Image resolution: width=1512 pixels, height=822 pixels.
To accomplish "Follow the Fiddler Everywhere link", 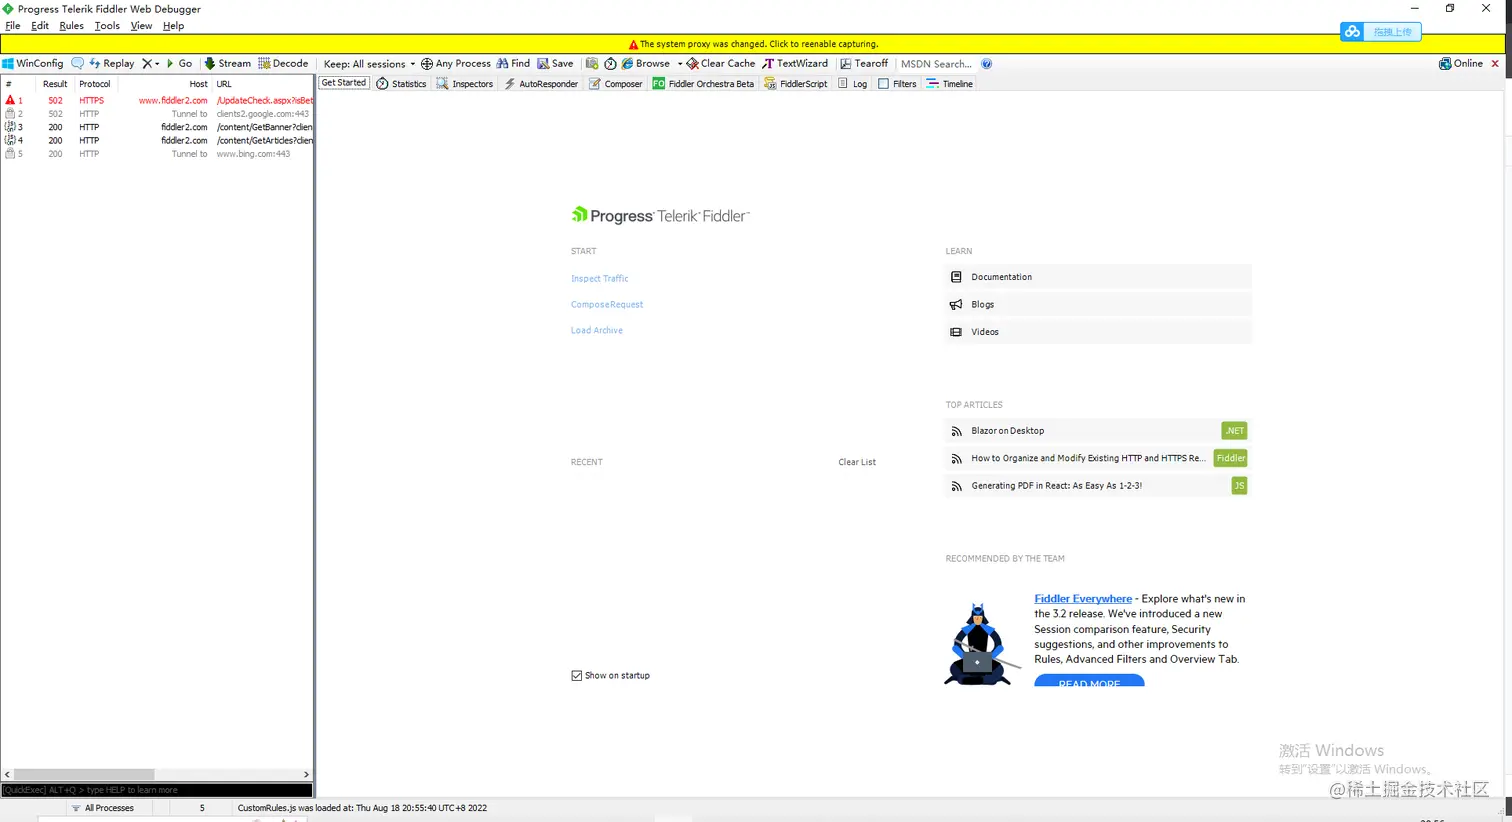I will point(1083,599).
